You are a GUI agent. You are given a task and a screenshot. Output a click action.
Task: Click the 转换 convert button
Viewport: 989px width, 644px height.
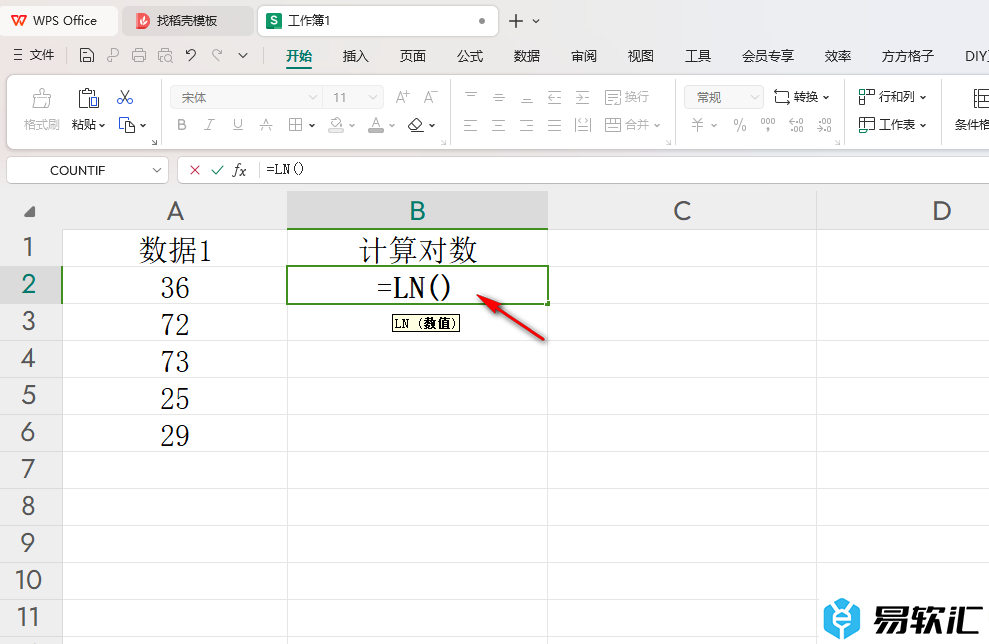pos(801,97)
